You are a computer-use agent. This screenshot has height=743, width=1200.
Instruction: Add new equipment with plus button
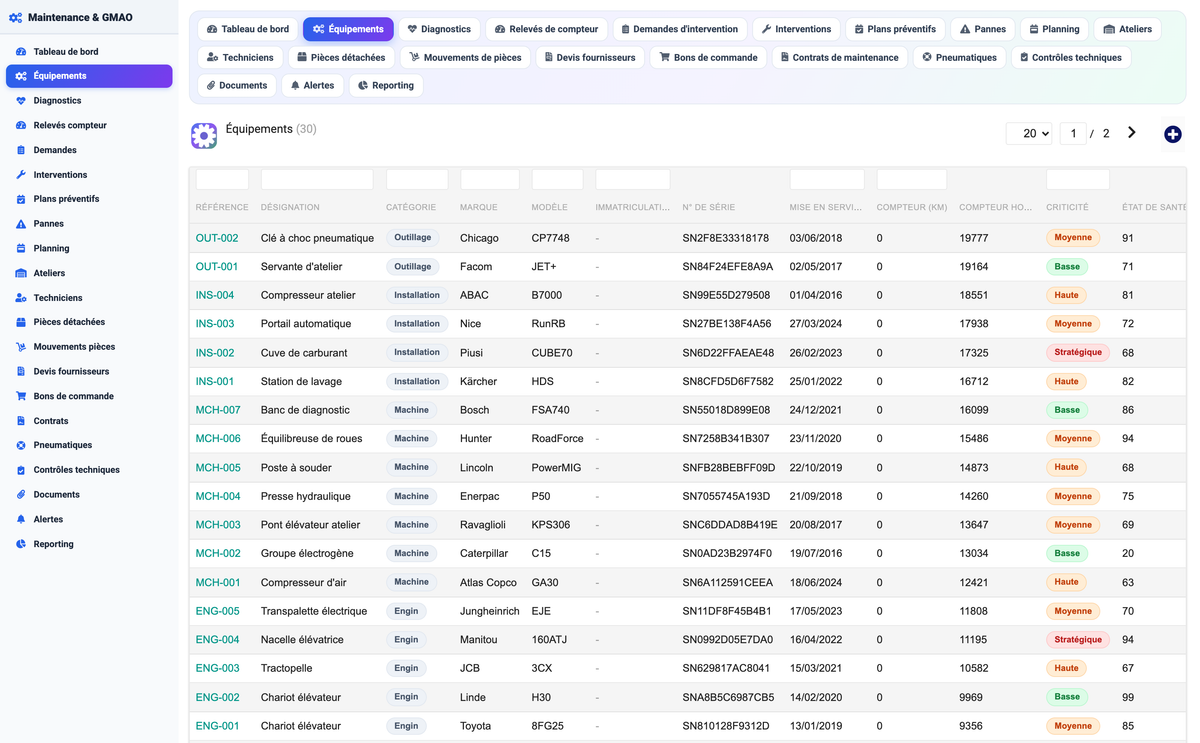click(1172, 134)
